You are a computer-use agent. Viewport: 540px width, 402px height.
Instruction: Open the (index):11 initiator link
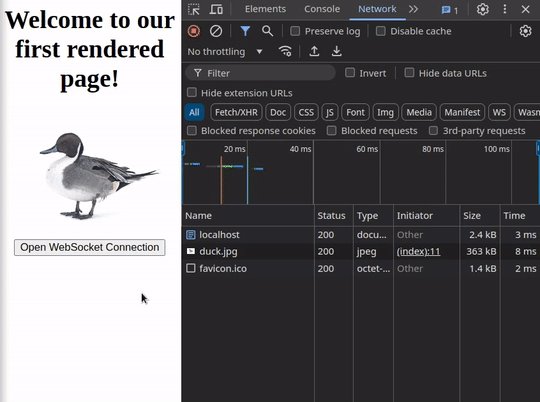418,251
